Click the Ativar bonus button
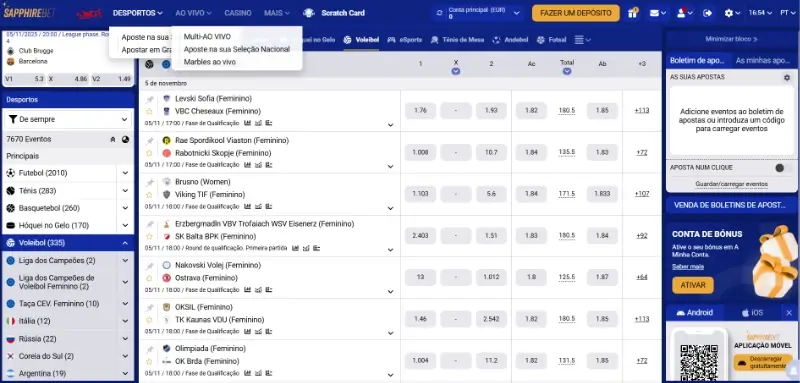Viewport: 800px width, 383px height. point(693,285)
